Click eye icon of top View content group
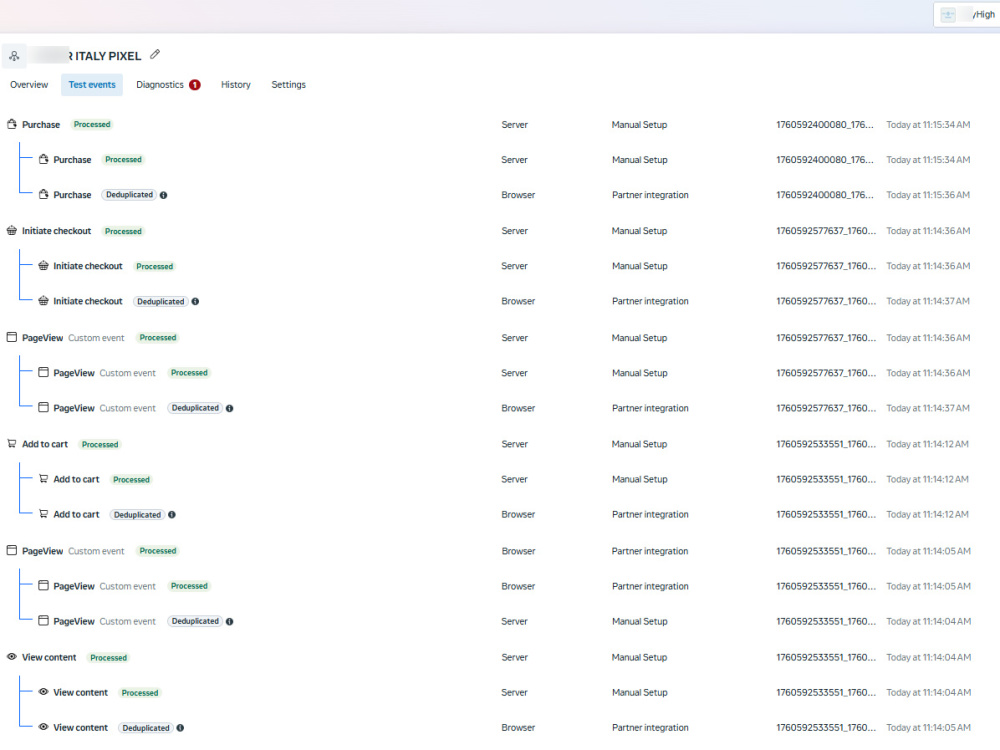 point(11,657)
